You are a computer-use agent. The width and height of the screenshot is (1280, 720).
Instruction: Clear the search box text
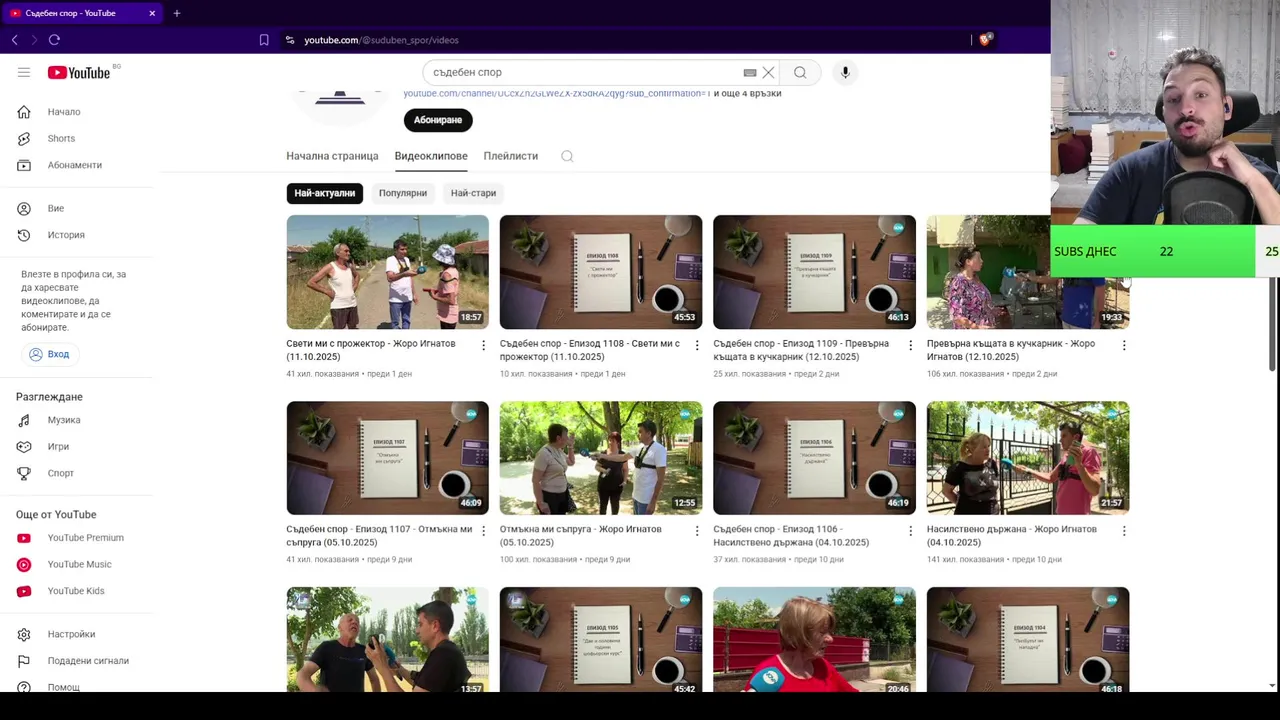768,72
